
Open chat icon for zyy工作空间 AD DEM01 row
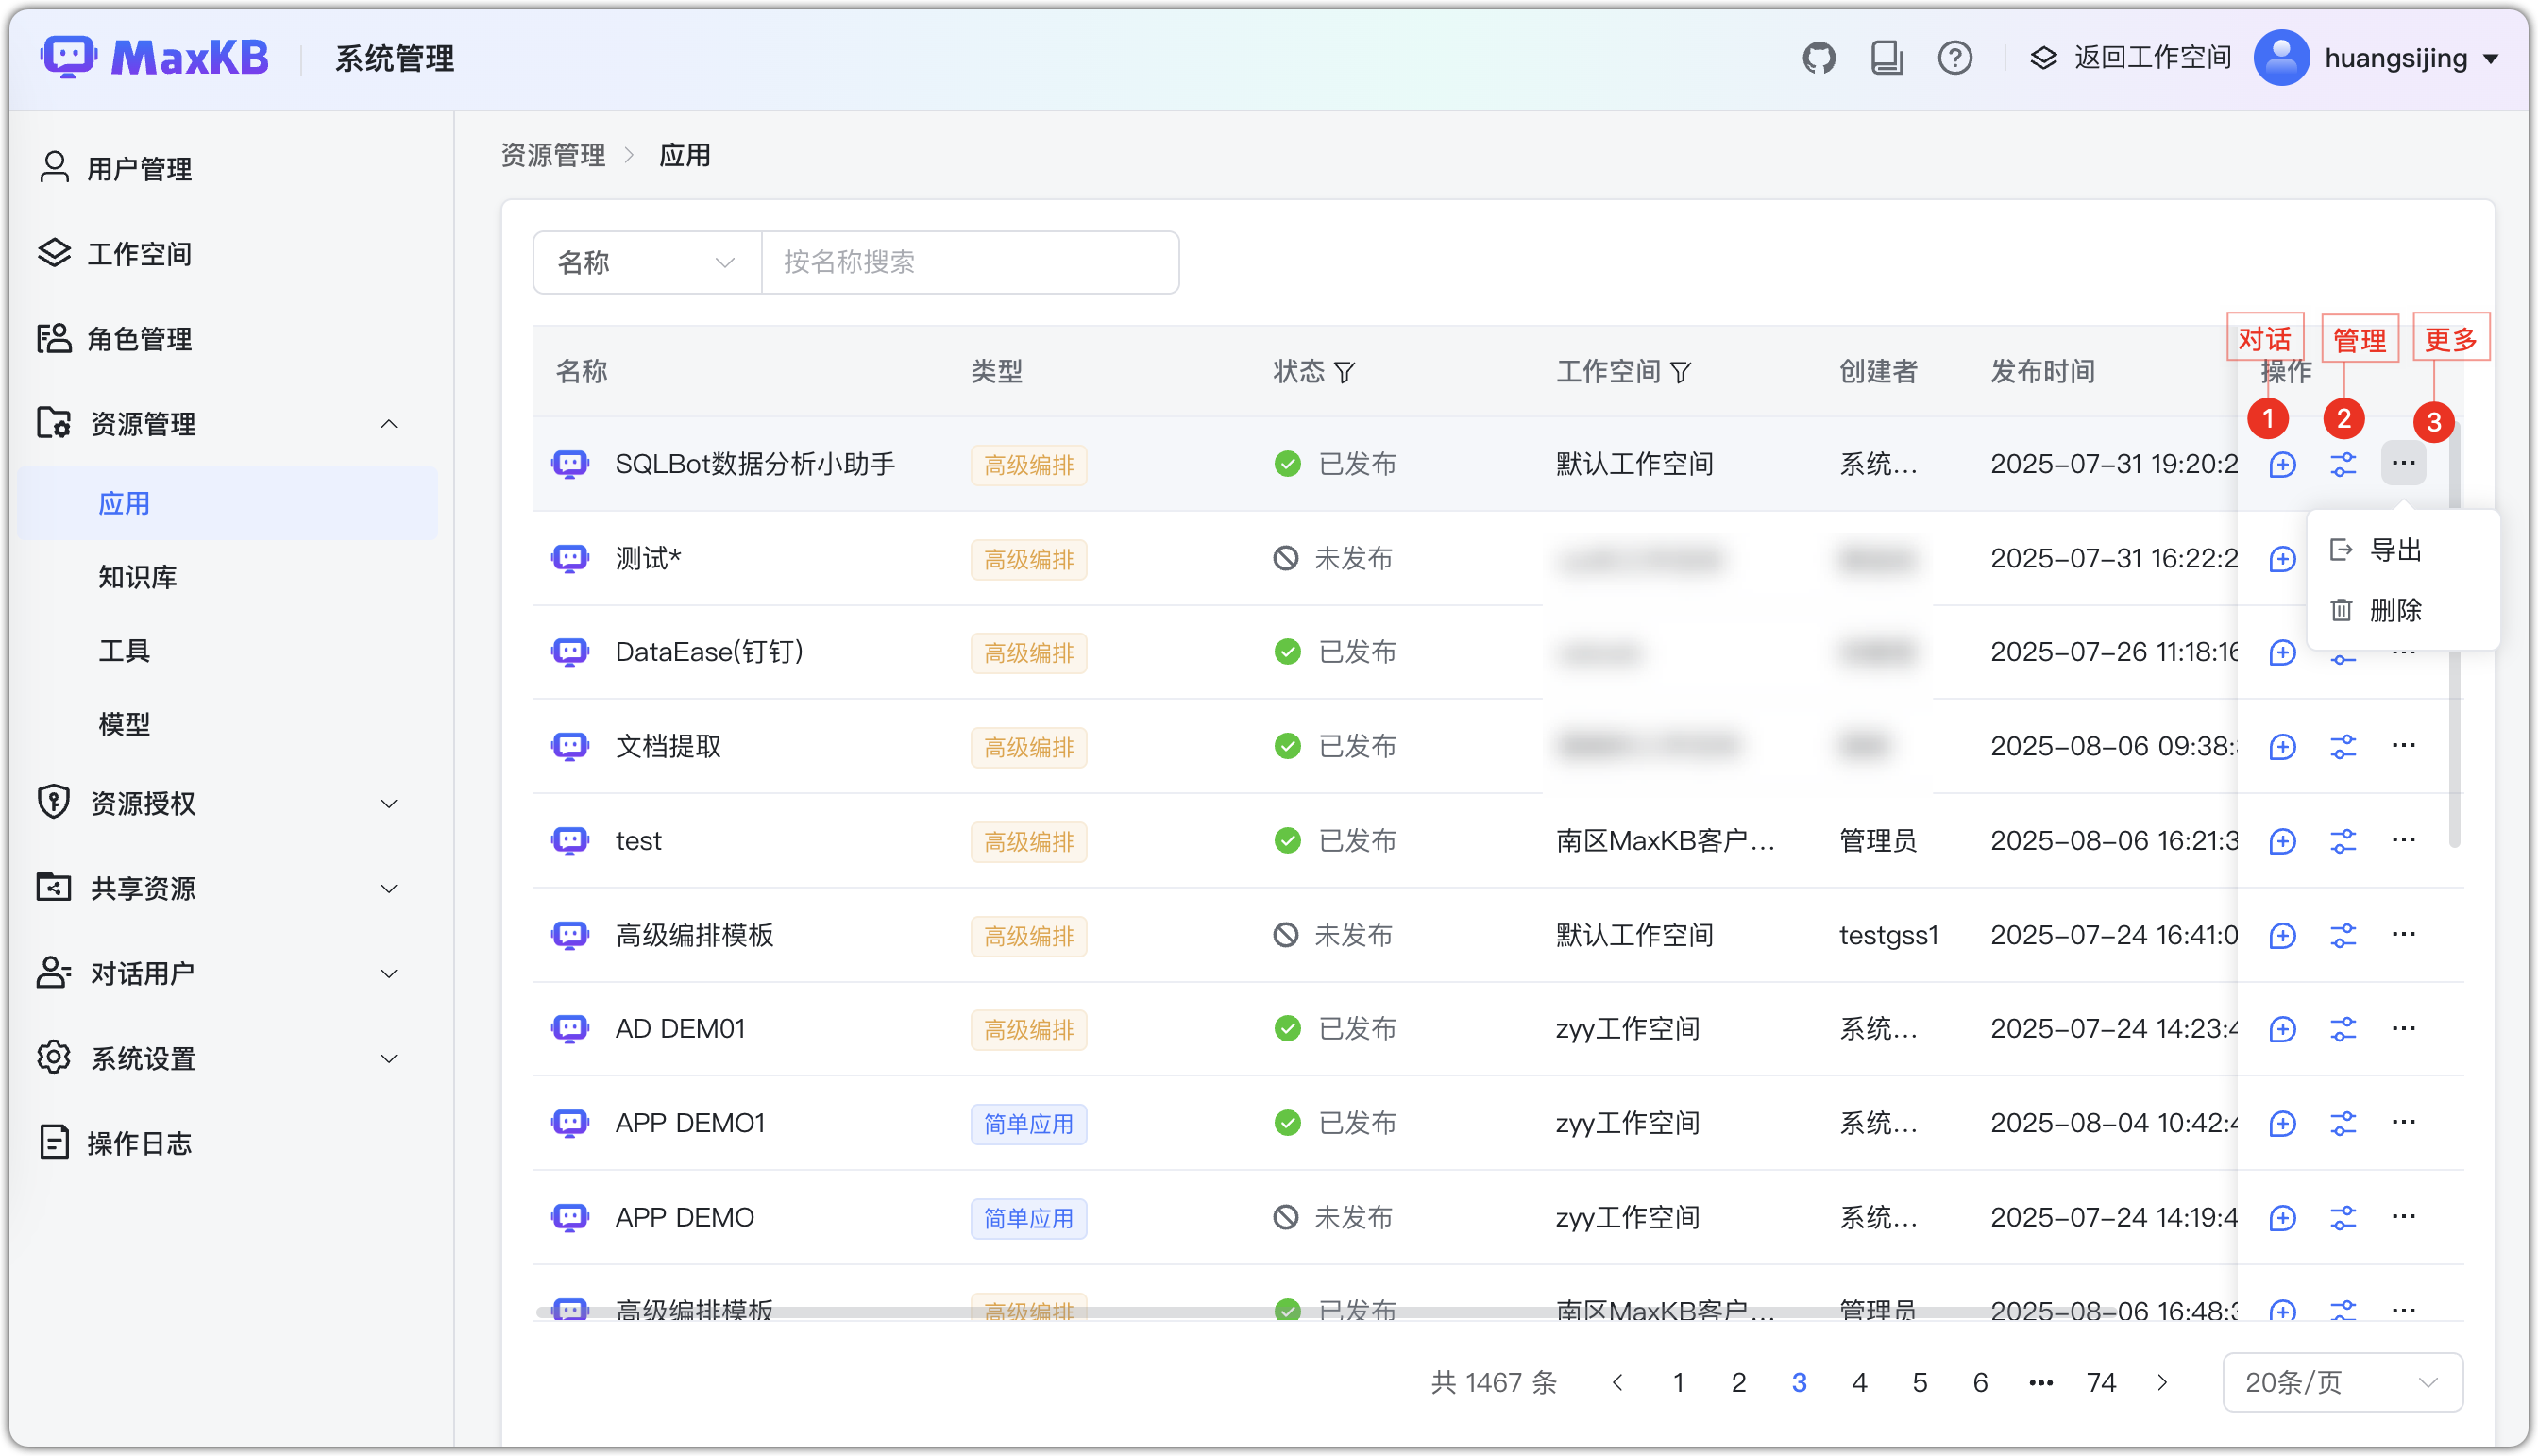(2281, 1029)
